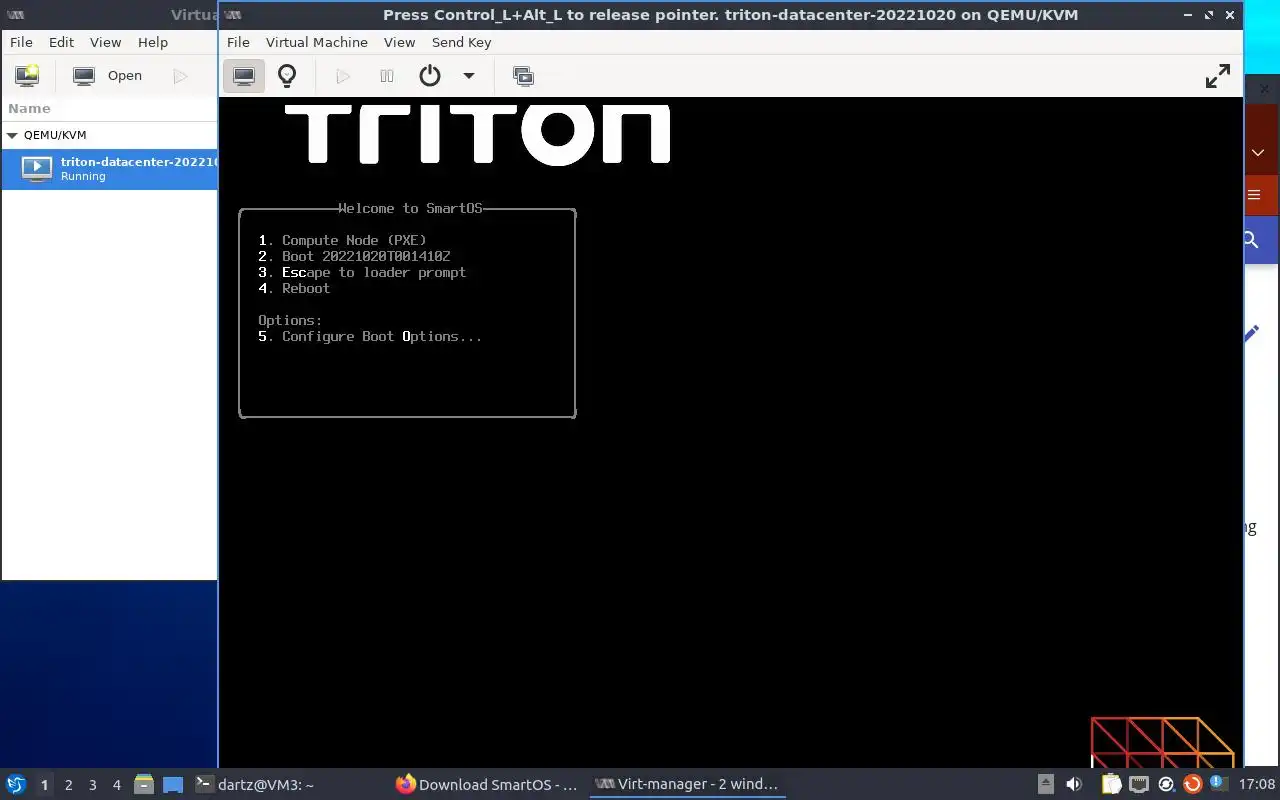1280x800 pixels.
Task: Open the file manager taskbar icon
Action: coord(144,785)
